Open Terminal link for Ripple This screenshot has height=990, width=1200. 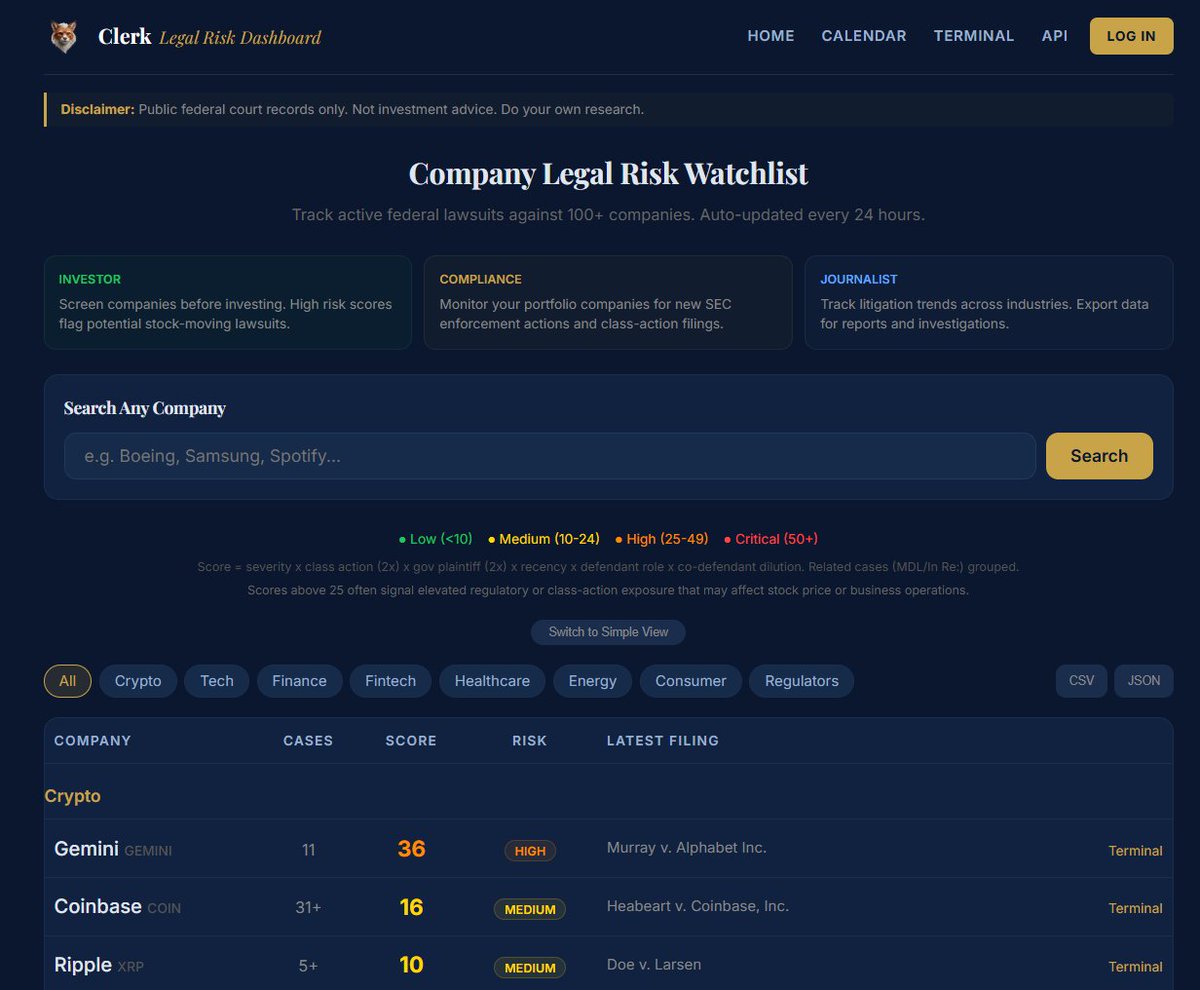point(1135,967)
